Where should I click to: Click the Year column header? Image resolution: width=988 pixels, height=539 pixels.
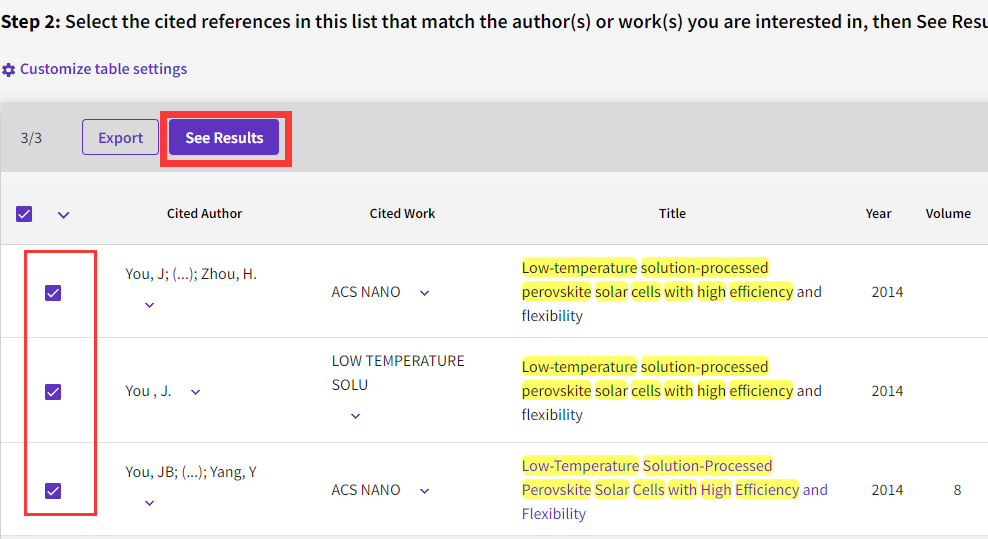click(x=878, y=213)
